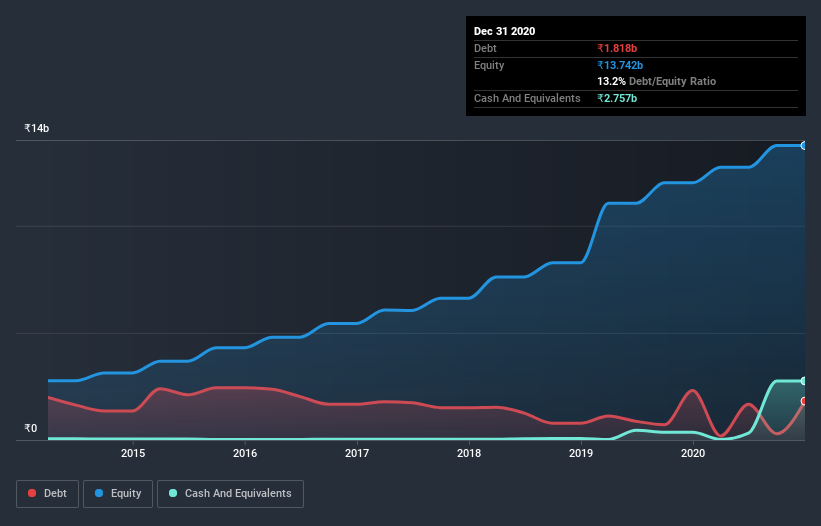Viewport: 821px width, 526px height.
Task: Toggle the Debt legend button
Action: 47,494
